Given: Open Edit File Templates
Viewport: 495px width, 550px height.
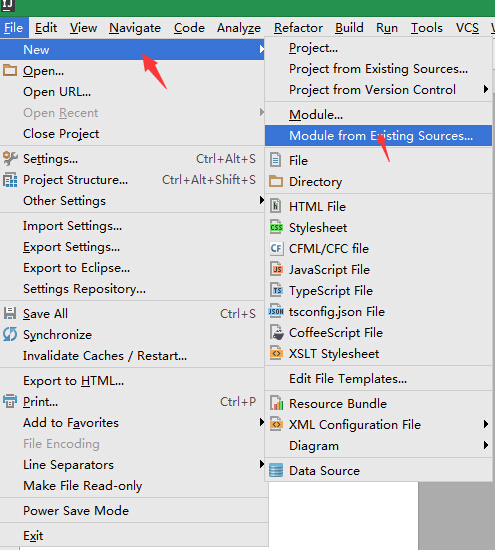Looking at the screenshot, I should (x=348, y=379).
